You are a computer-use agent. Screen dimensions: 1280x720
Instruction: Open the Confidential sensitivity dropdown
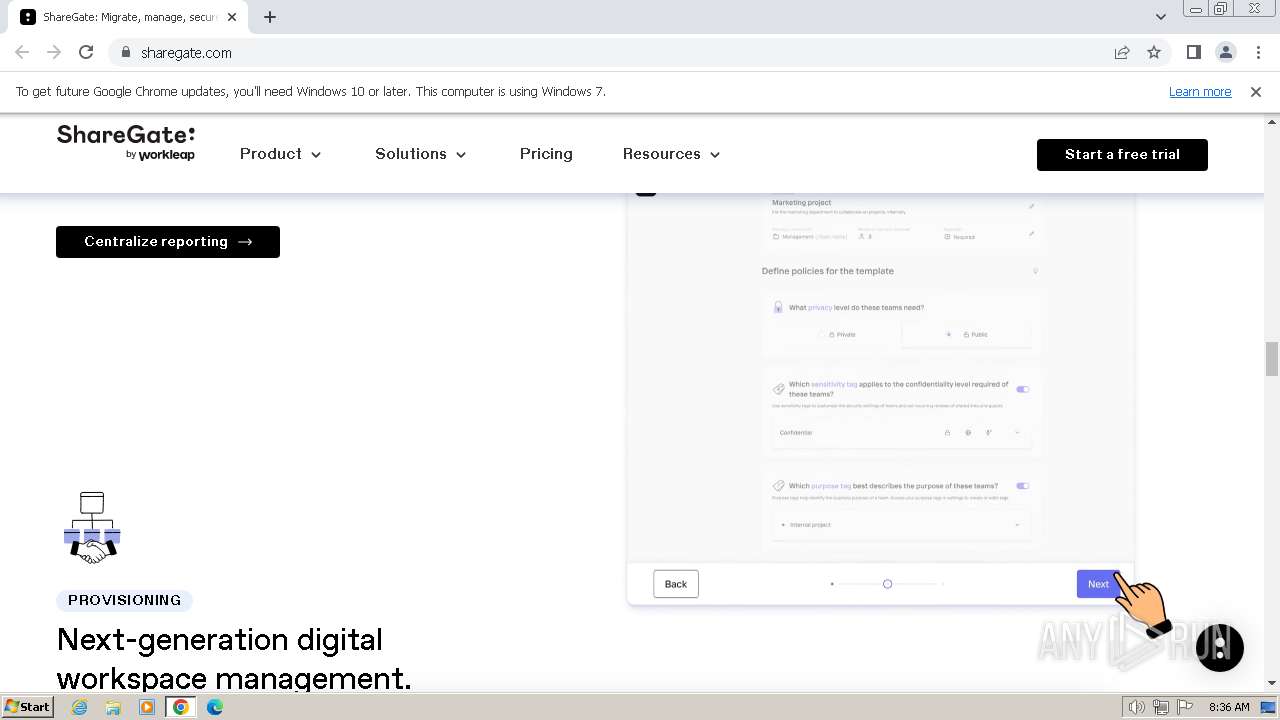coord(900,432)
